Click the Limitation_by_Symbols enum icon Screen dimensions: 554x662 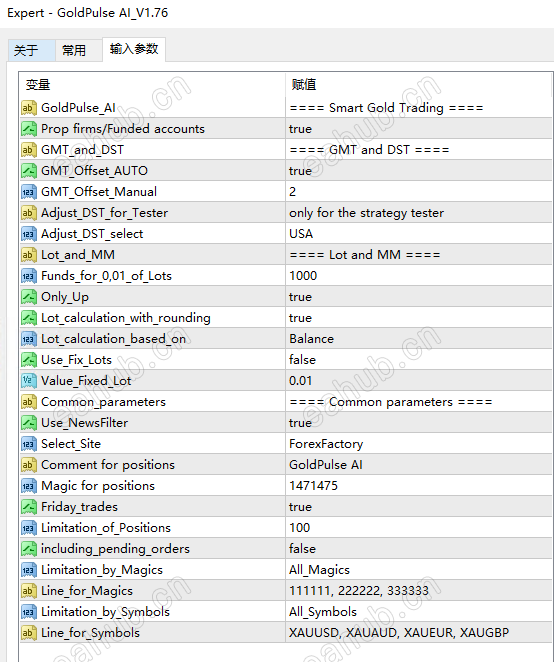[x=29, y=612]
